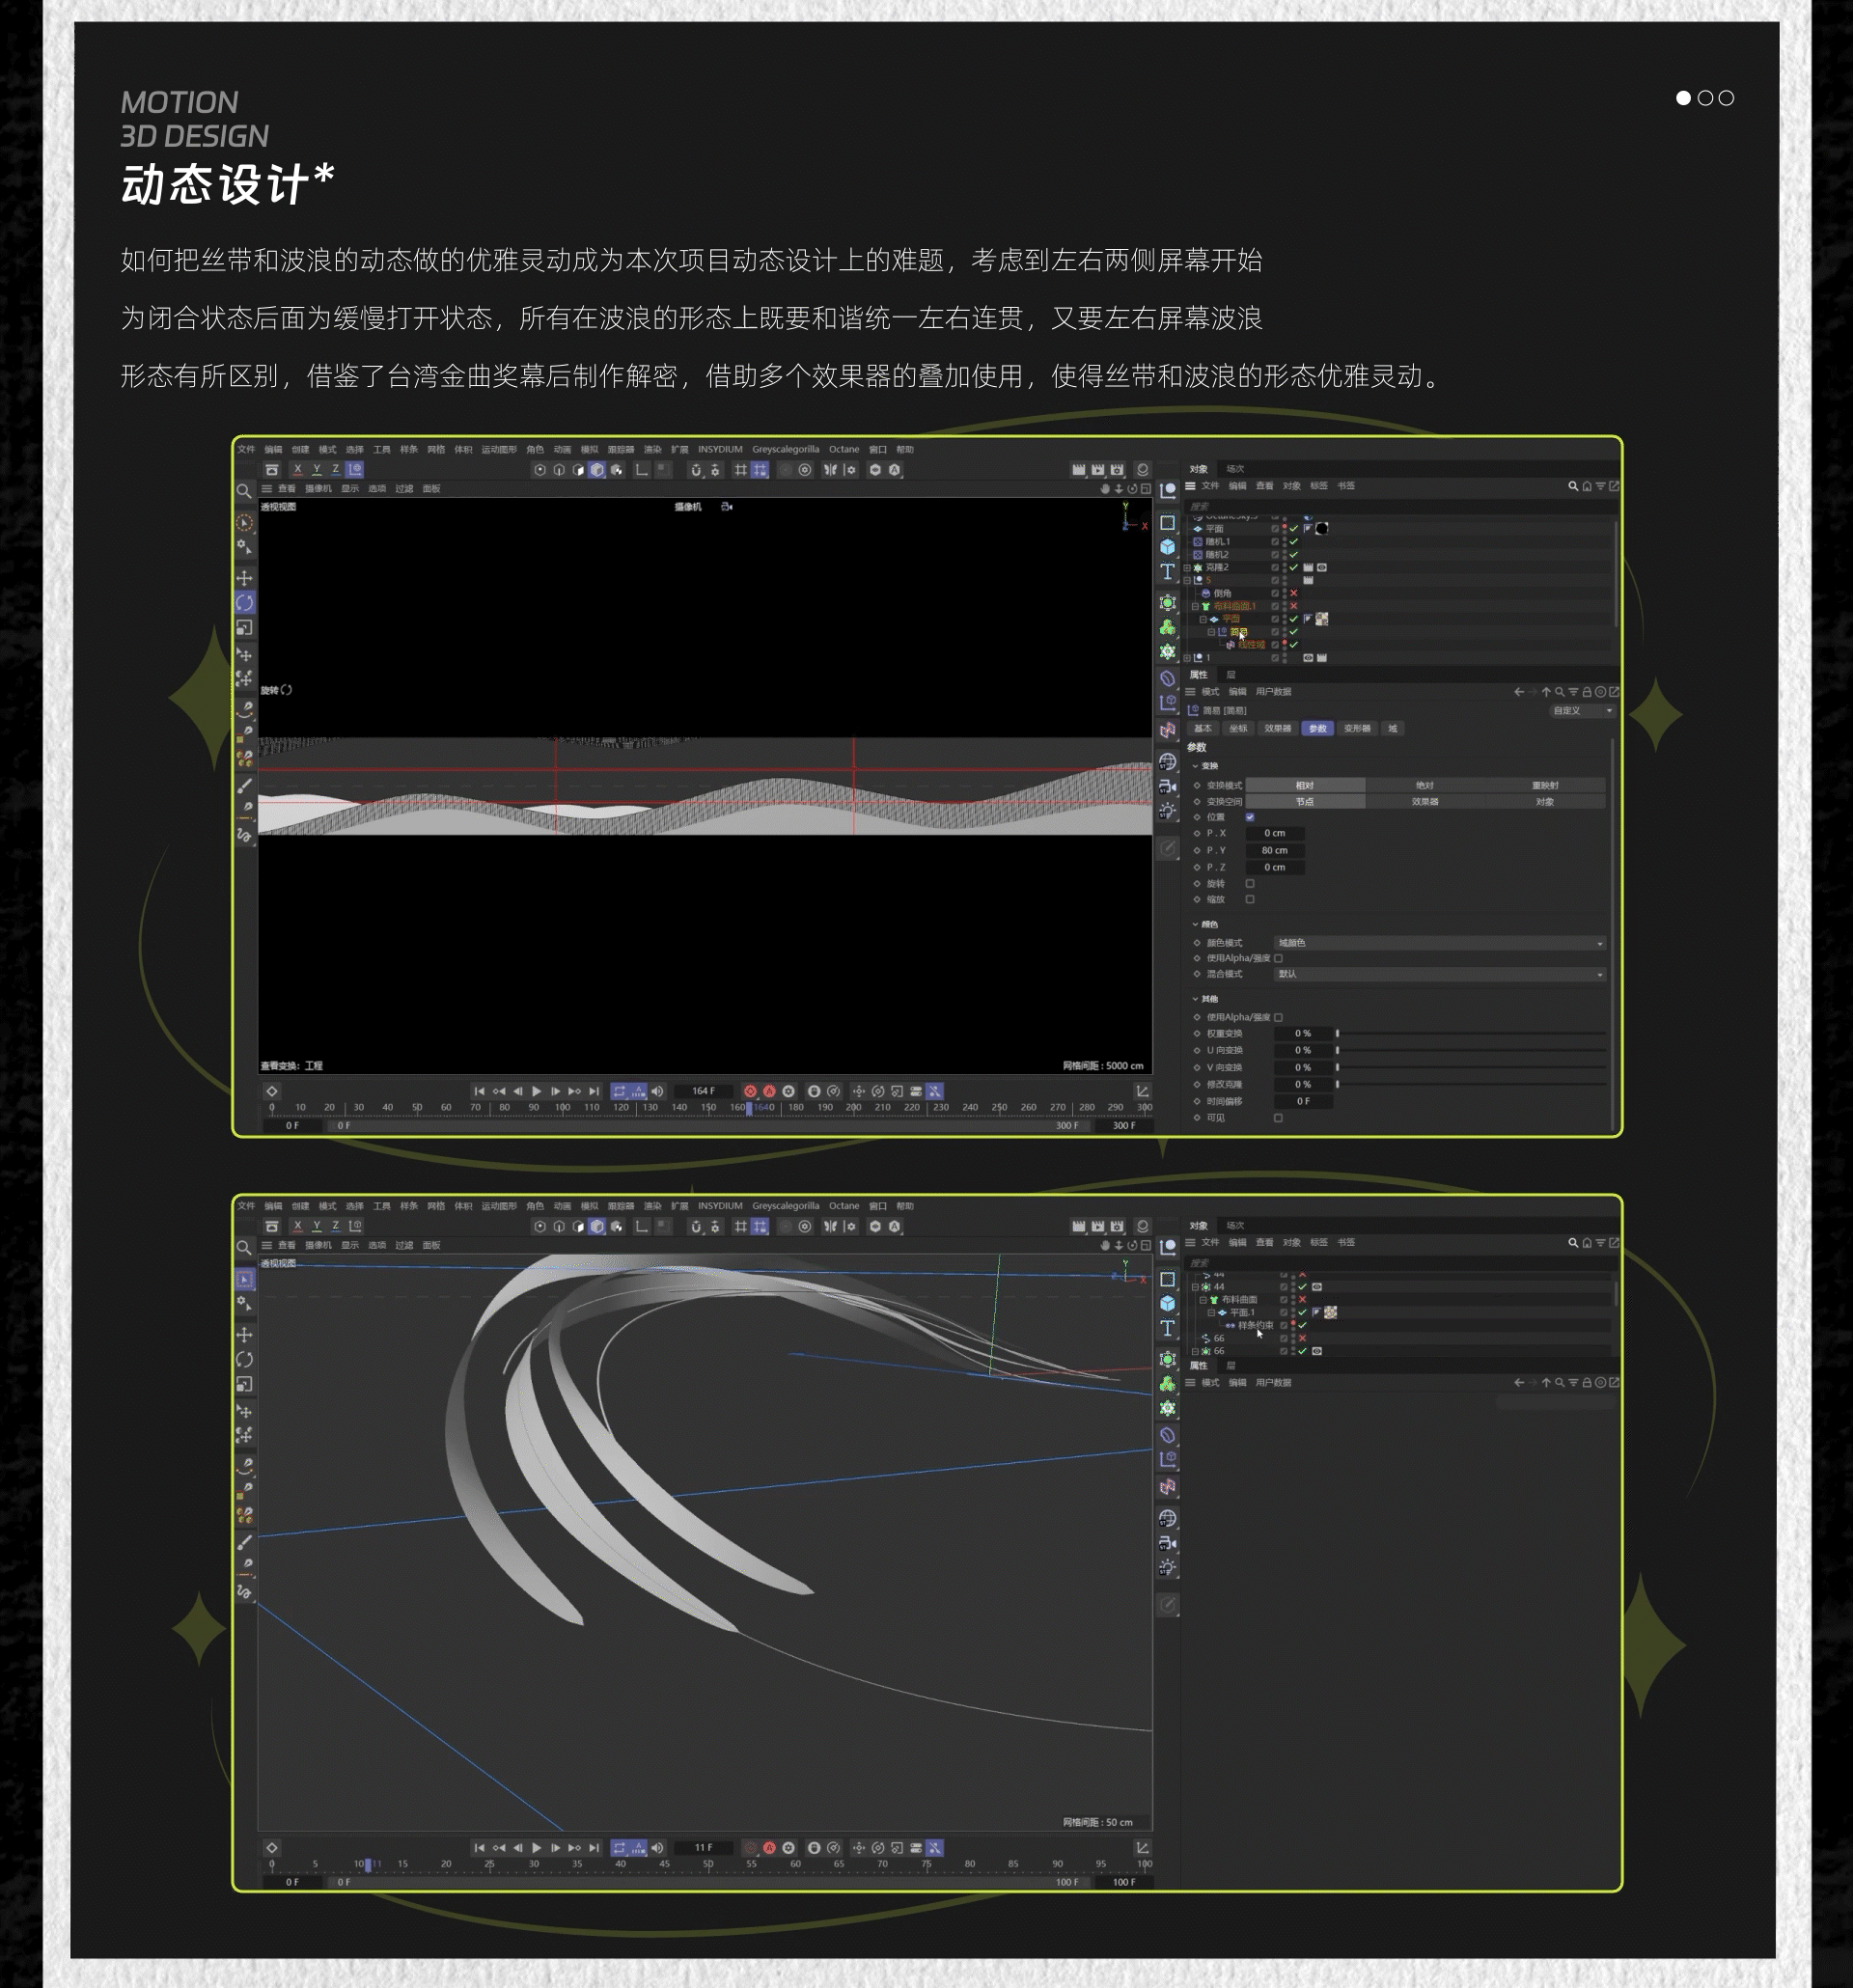Viewport: 1853px width, 1988px height.
Task: Switch to the 坐标 tab
Action: tap(1239, 728)
